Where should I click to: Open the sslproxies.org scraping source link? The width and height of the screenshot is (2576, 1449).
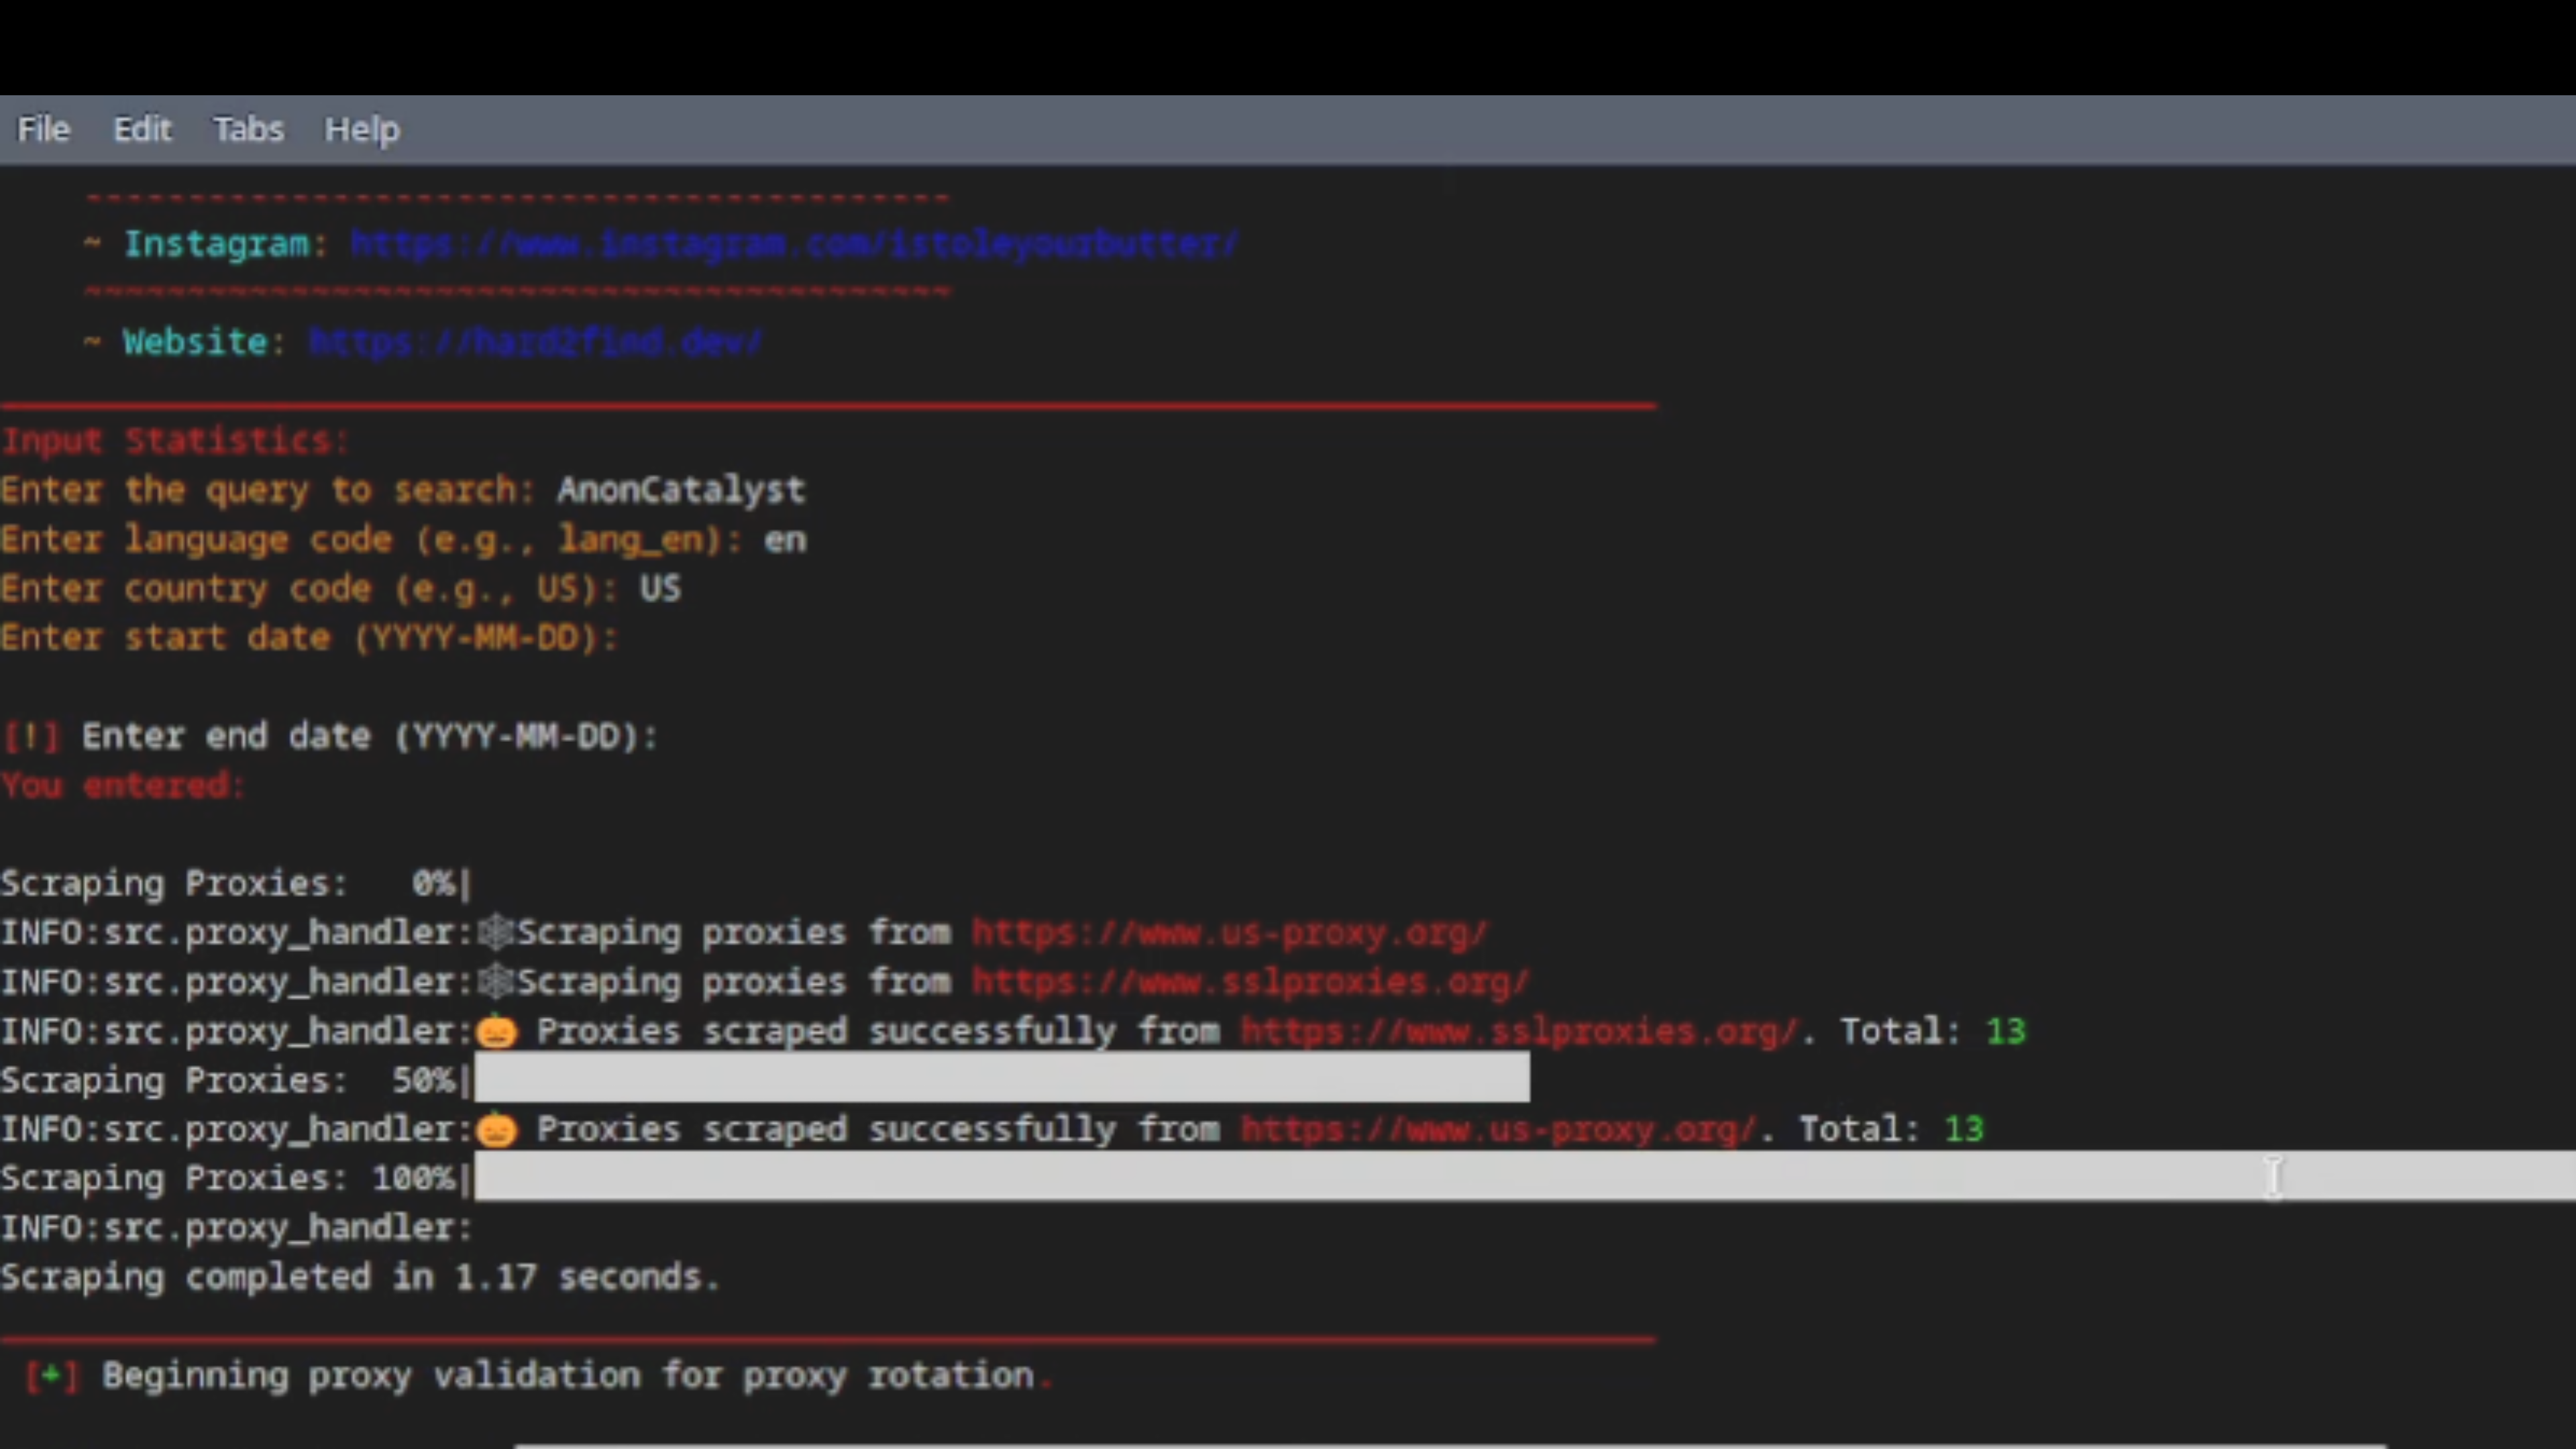(x=1248, y=981)
